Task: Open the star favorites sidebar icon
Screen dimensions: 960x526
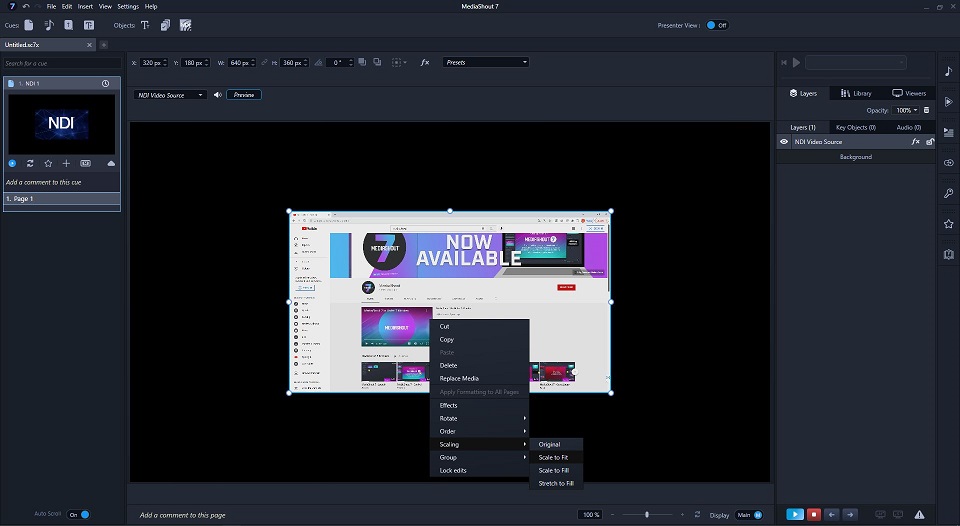Action: click(948, 224)
